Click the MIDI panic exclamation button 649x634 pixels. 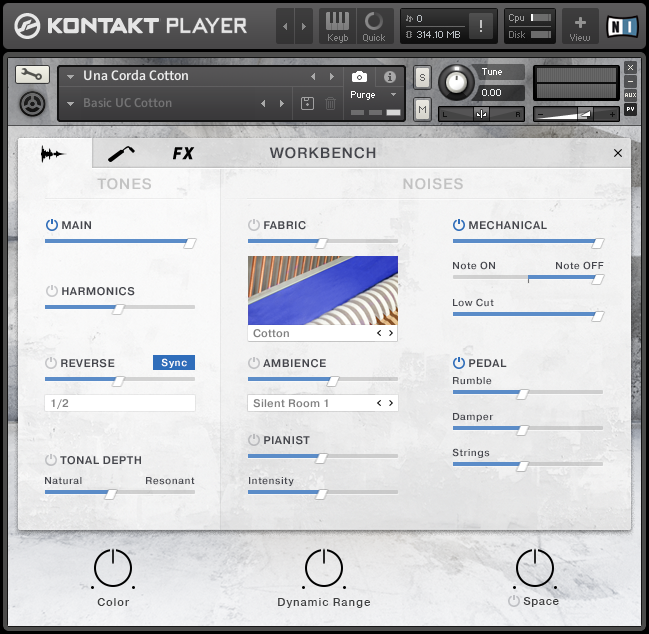pos(481,26)
